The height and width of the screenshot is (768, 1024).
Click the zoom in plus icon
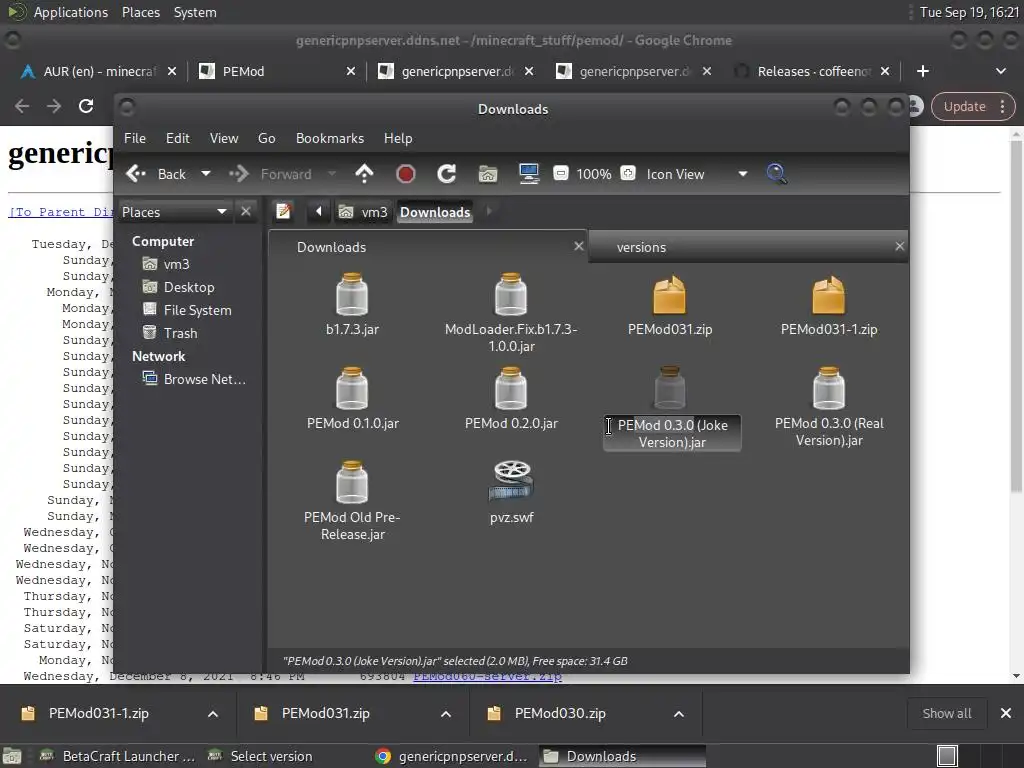628,173
